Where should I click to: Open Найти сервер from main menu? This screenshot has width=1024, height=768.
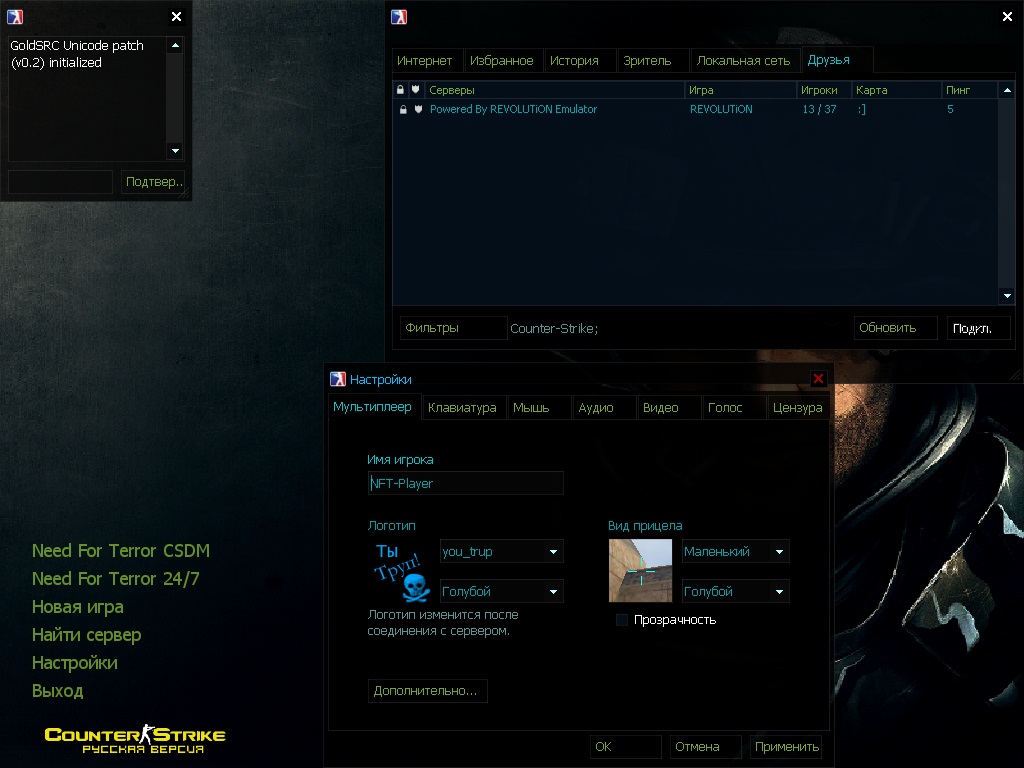coord(86,635)
